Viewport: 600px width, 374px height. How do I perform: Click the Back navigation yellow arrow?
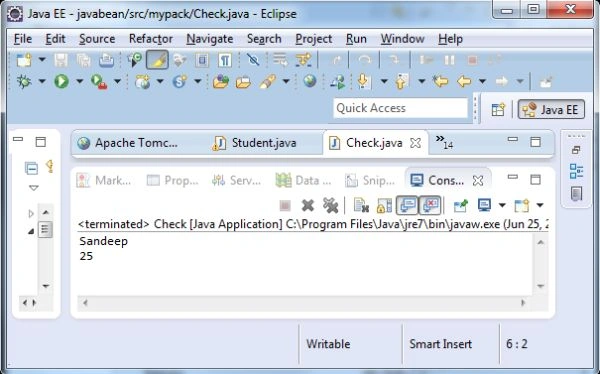point(464,81)
